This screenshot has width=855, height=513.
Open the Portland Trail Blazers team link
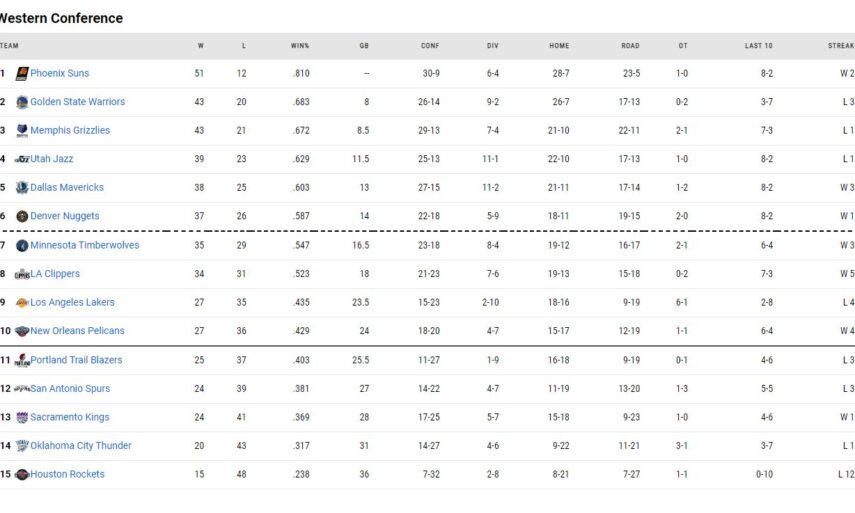pyautogui.click(x=76, y=360)
